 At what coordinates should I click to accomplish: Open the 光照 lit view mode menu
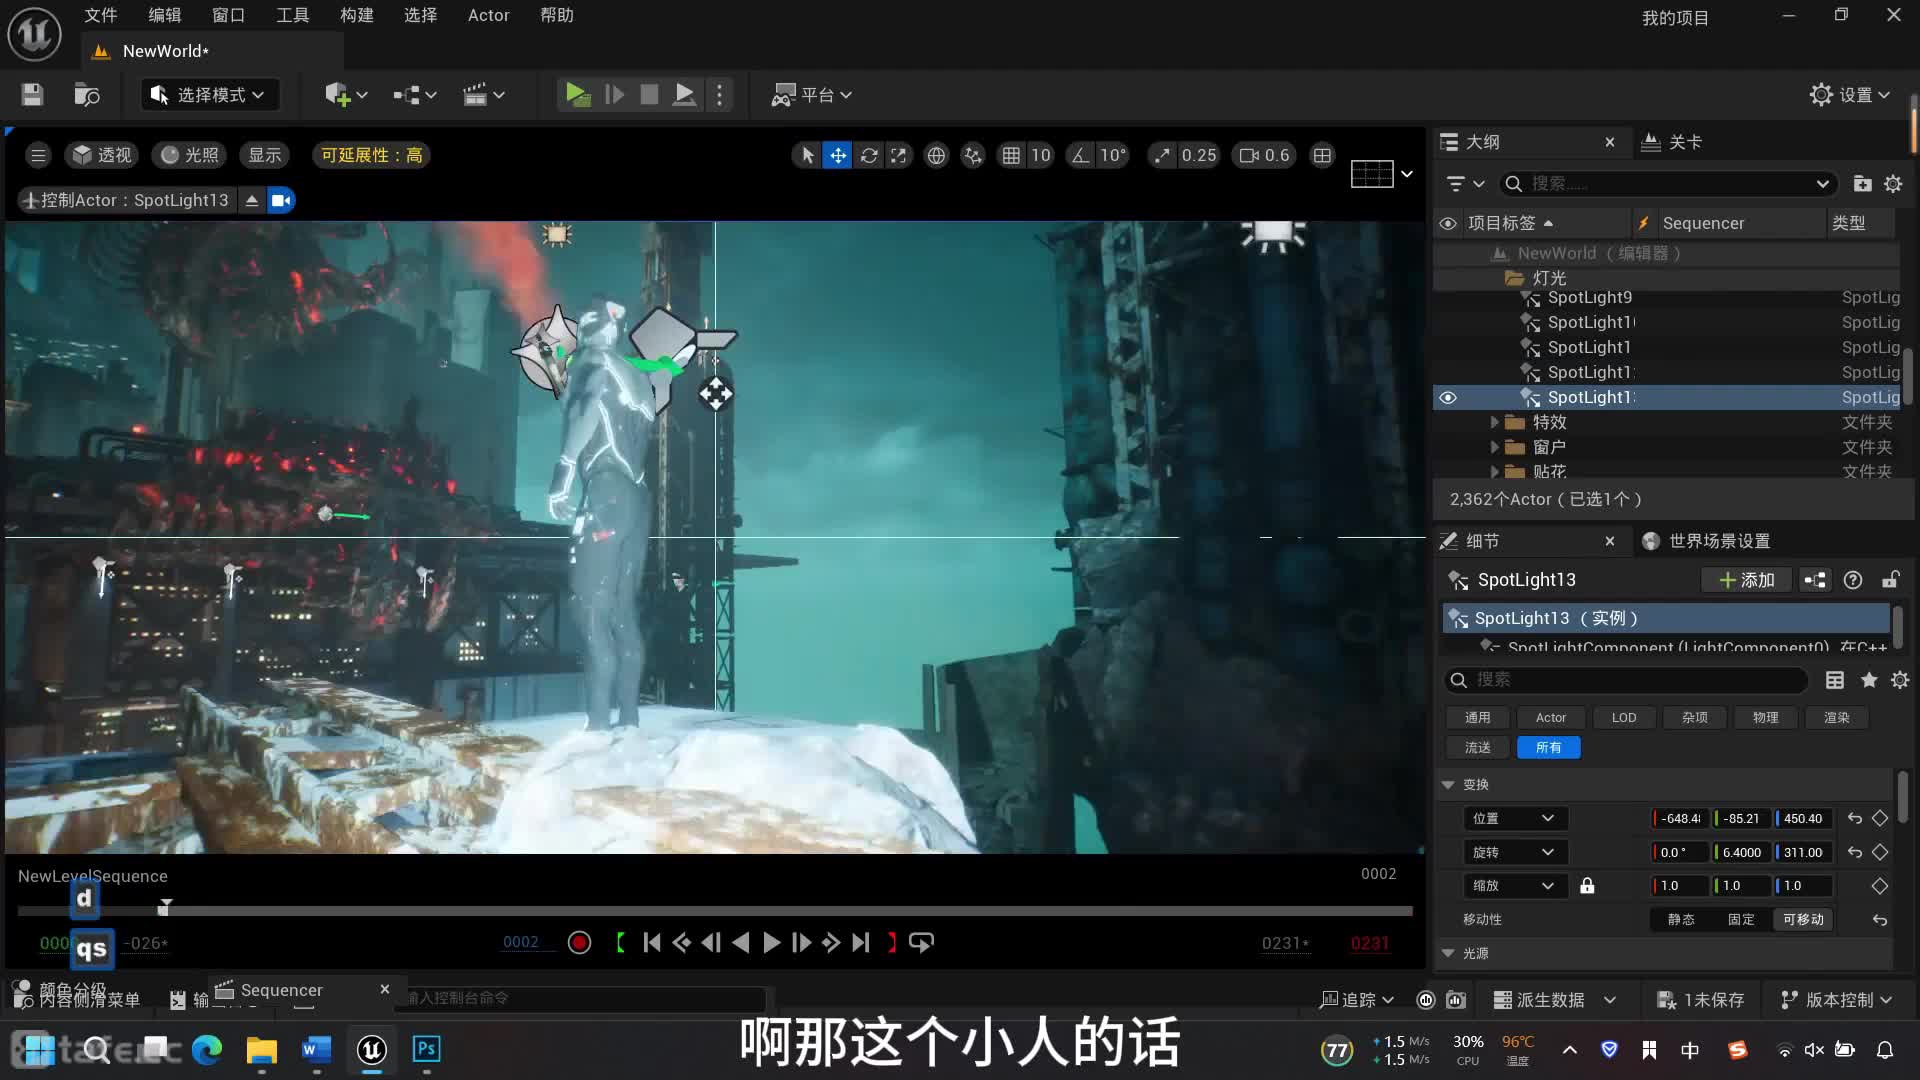[190, 155]
